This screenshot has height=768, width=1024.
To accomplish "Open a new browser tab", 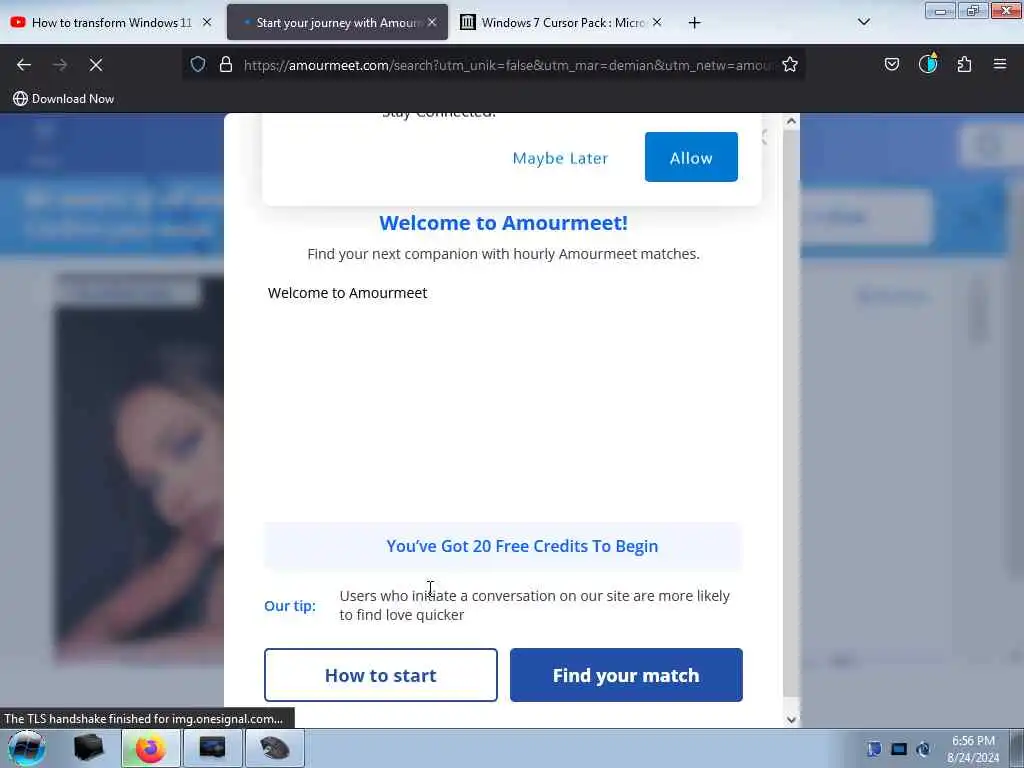I will click(694, 23).
